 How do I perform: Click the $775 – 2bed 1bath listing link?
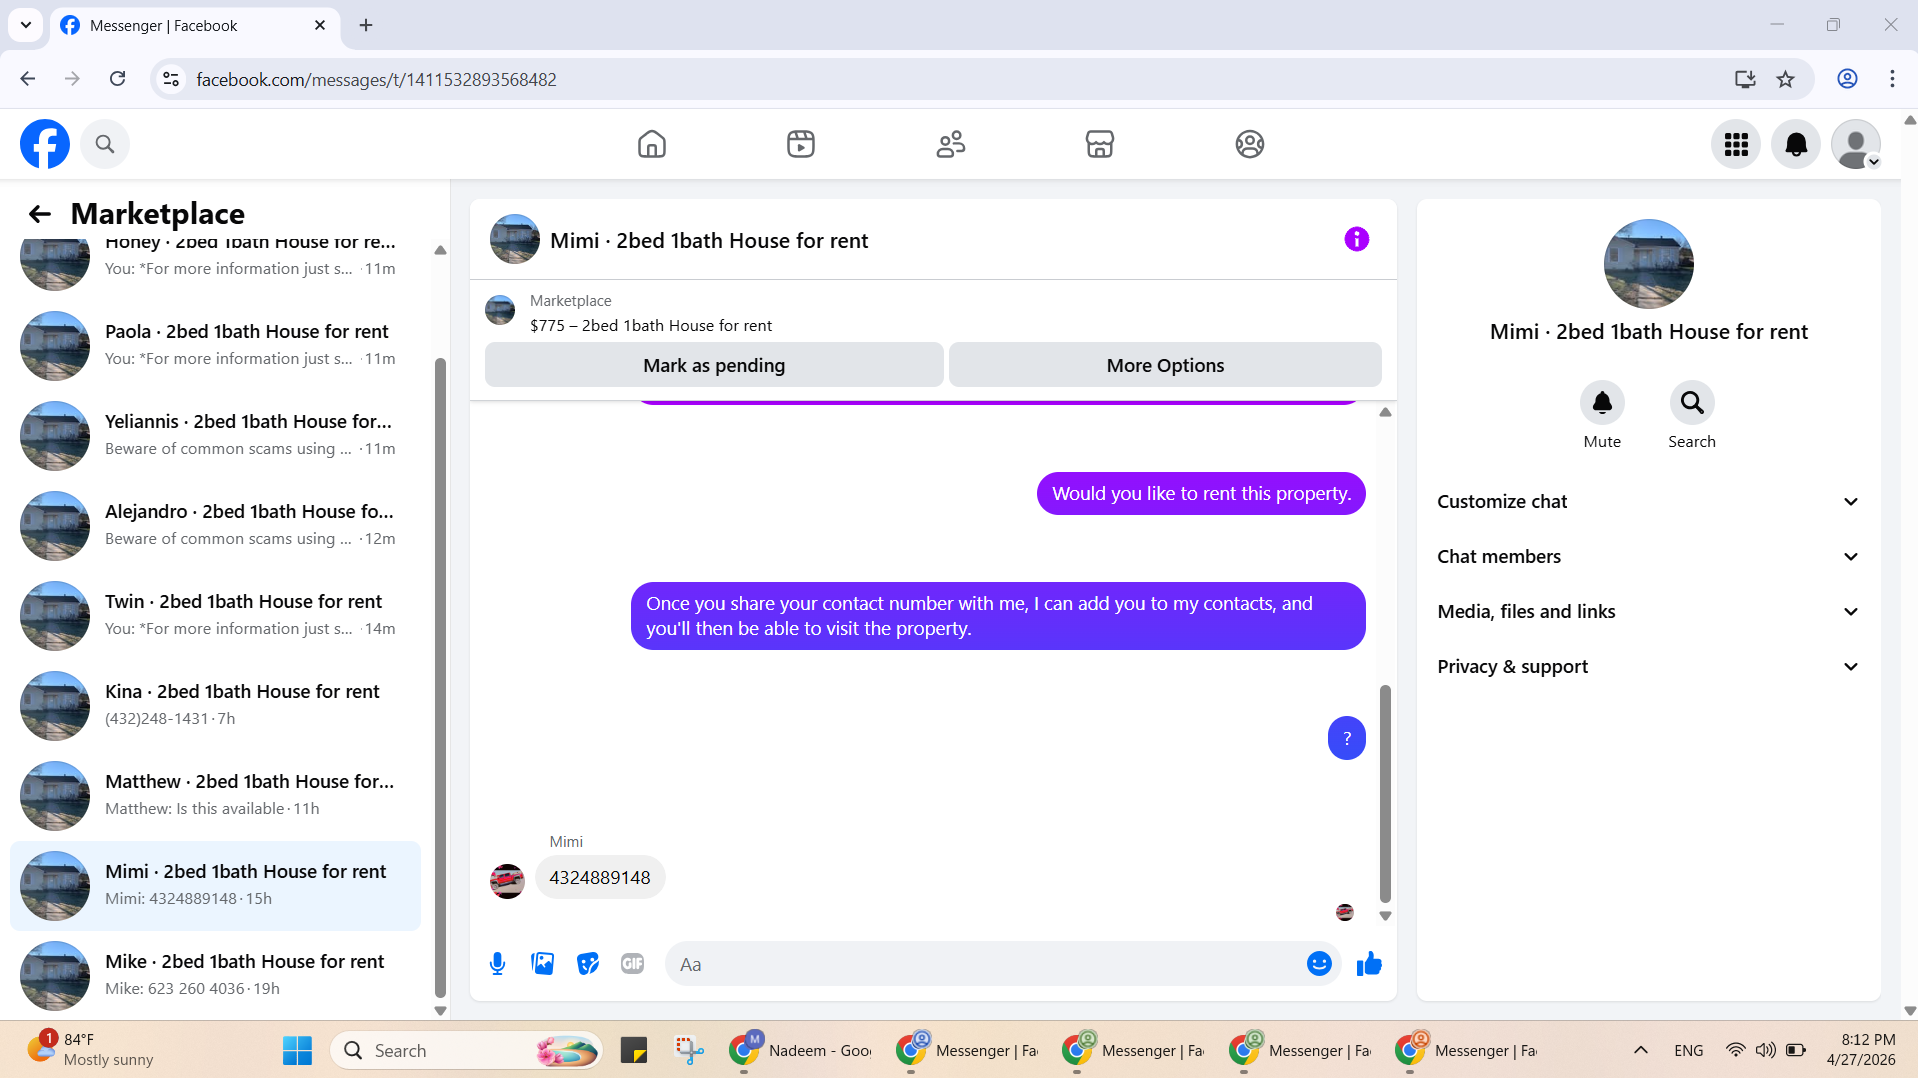651,326
